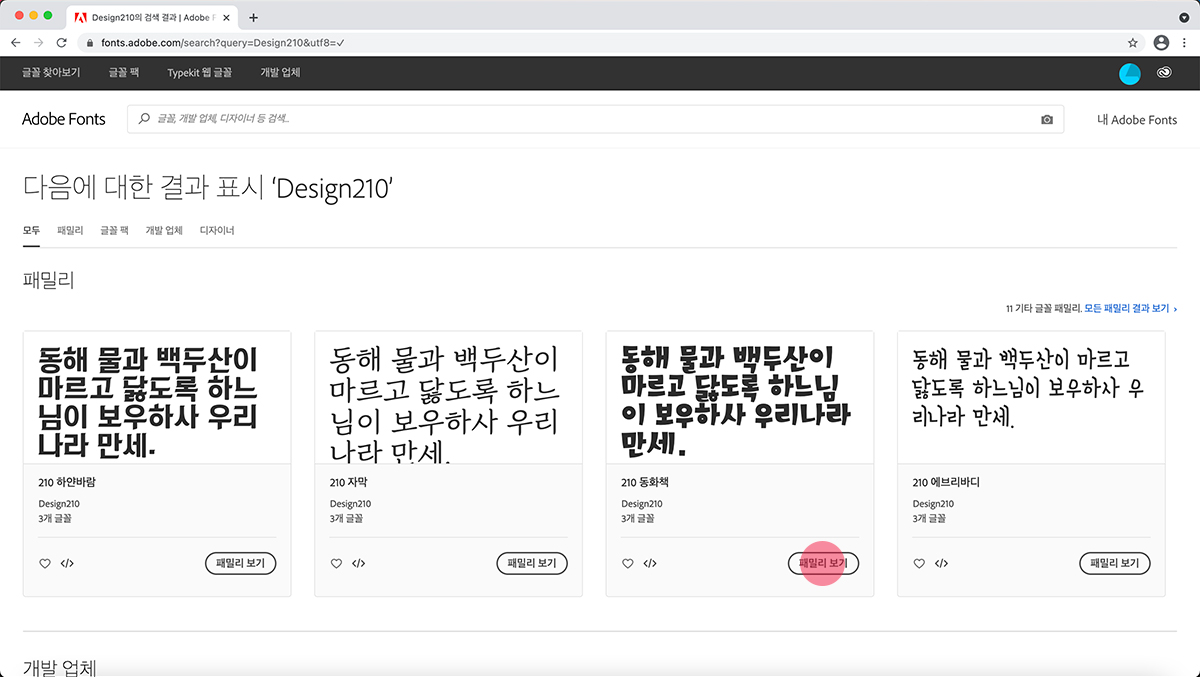
Task: Open 개발 업체 in top navigation
Action: pos(280,73)
